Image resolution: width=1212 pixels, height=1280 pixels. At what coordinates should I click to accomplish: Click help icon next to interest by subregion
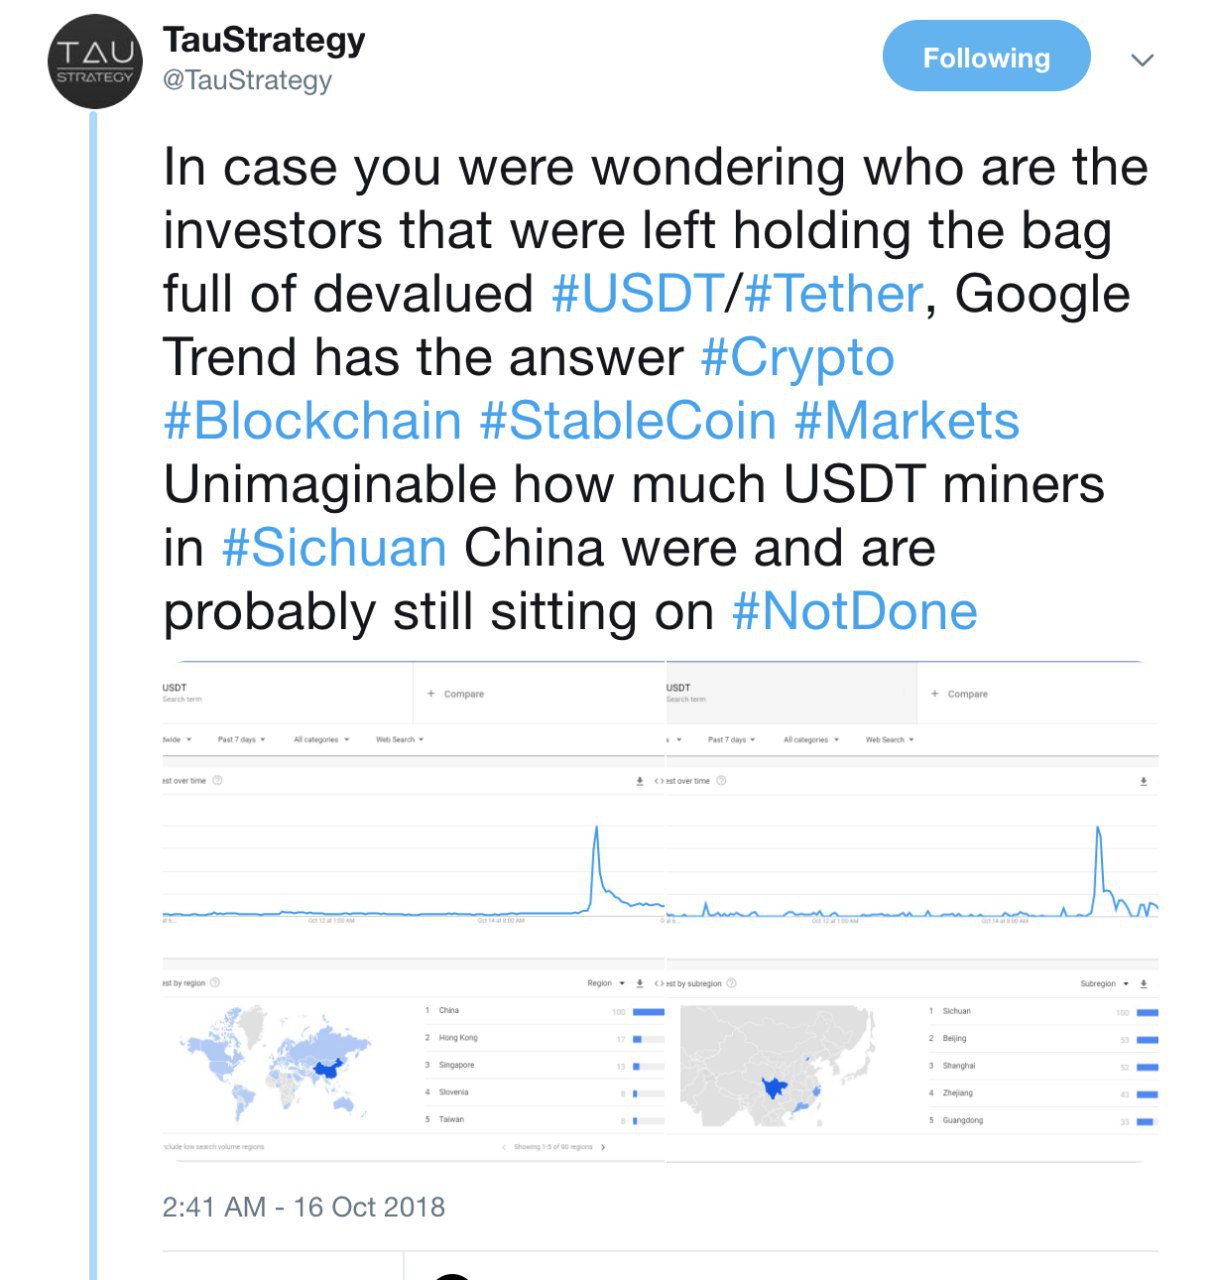(731, 983)
